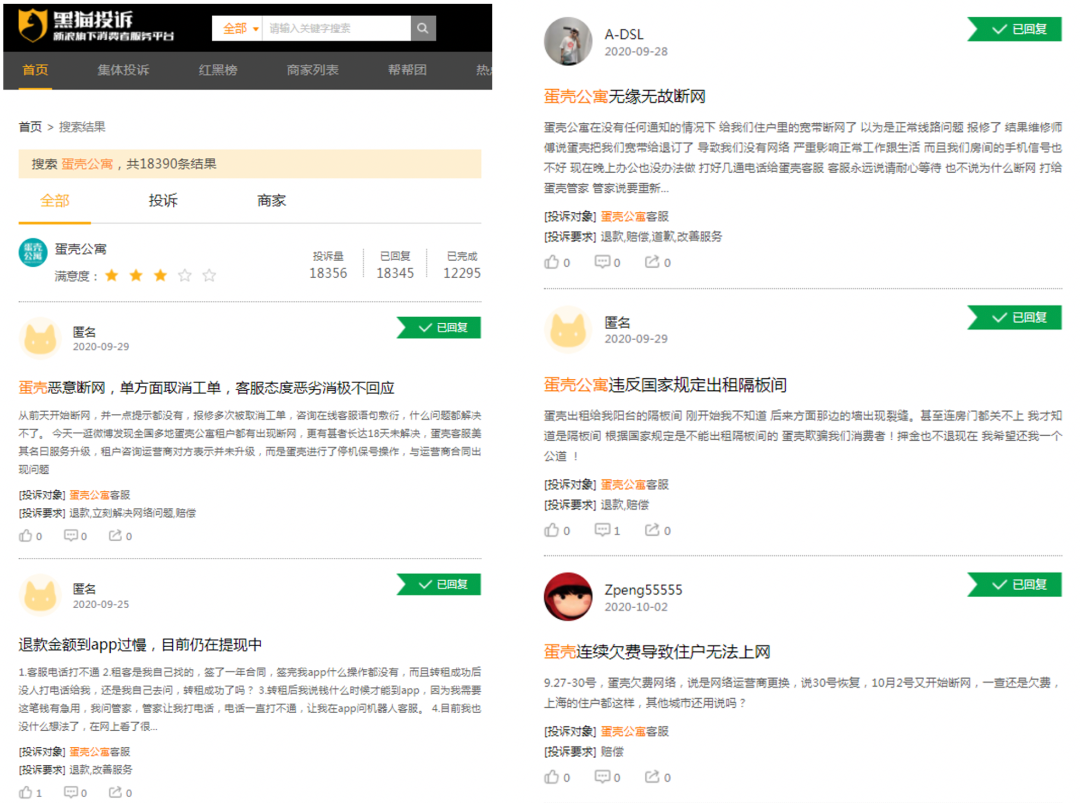Click the 黑猫投诉 site logo
This screenshot has width=1080, height=803.
click(x=75, y=26)
